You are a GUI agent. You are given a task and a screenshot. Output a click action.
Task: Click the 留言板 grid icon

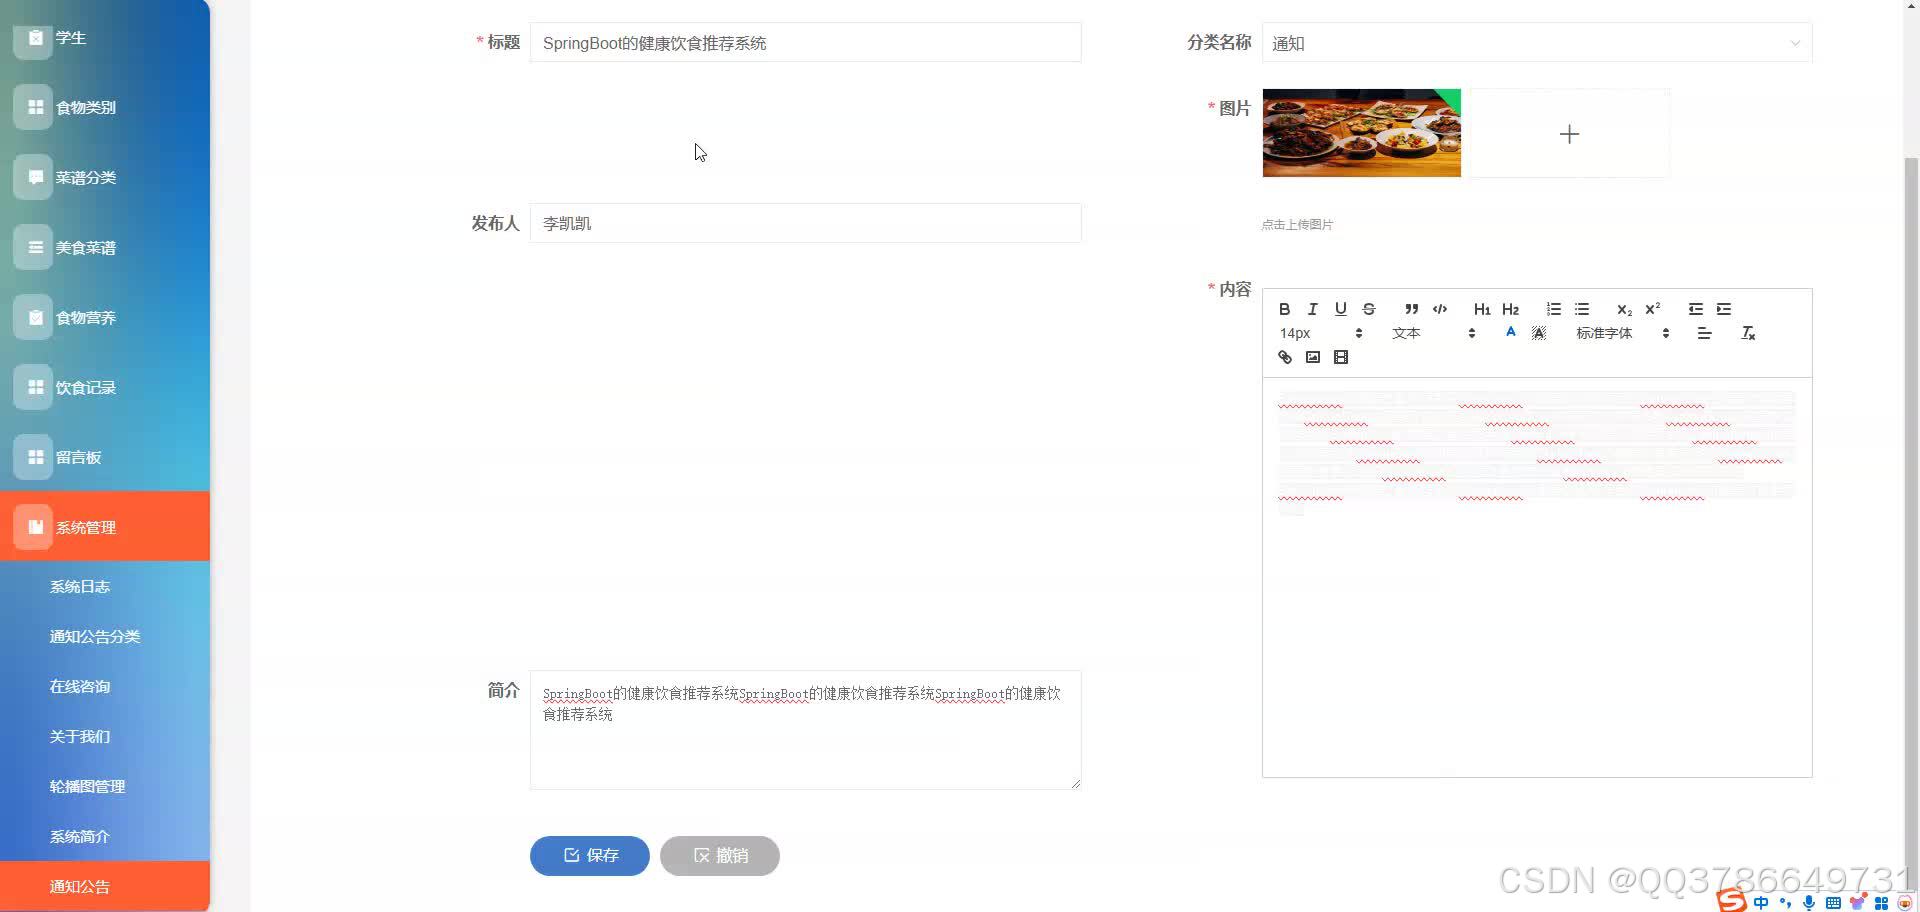(x=35, y=457)
